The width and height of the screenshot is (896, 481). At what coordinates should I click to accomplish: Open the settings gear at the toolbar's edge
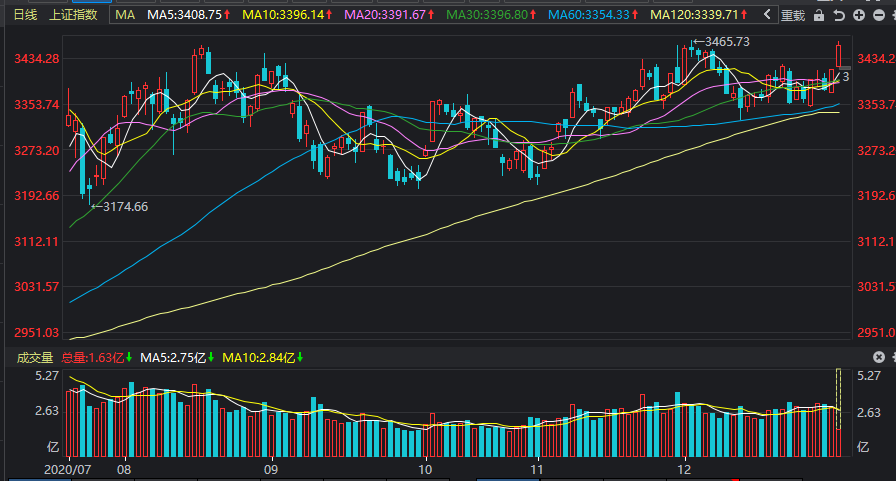pos(893,15)
